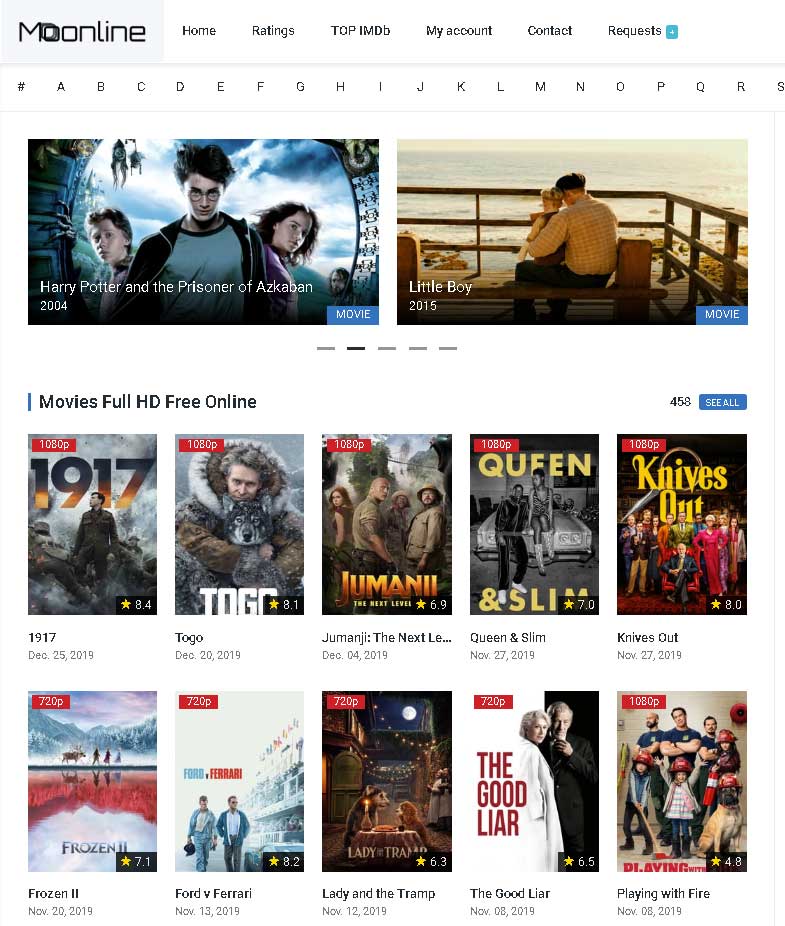Select the fifth carousel slide indicator

click(448, 348)
